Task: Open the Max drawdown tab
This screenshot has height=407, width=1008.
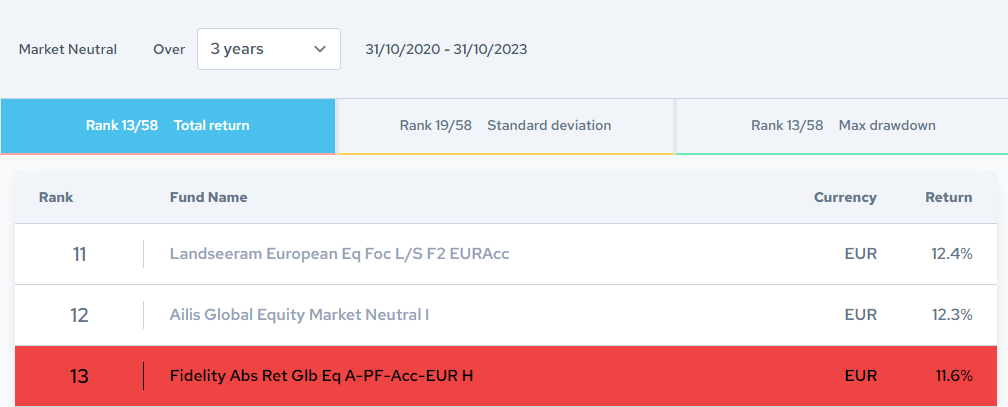Action: click(x=842, y=126)
